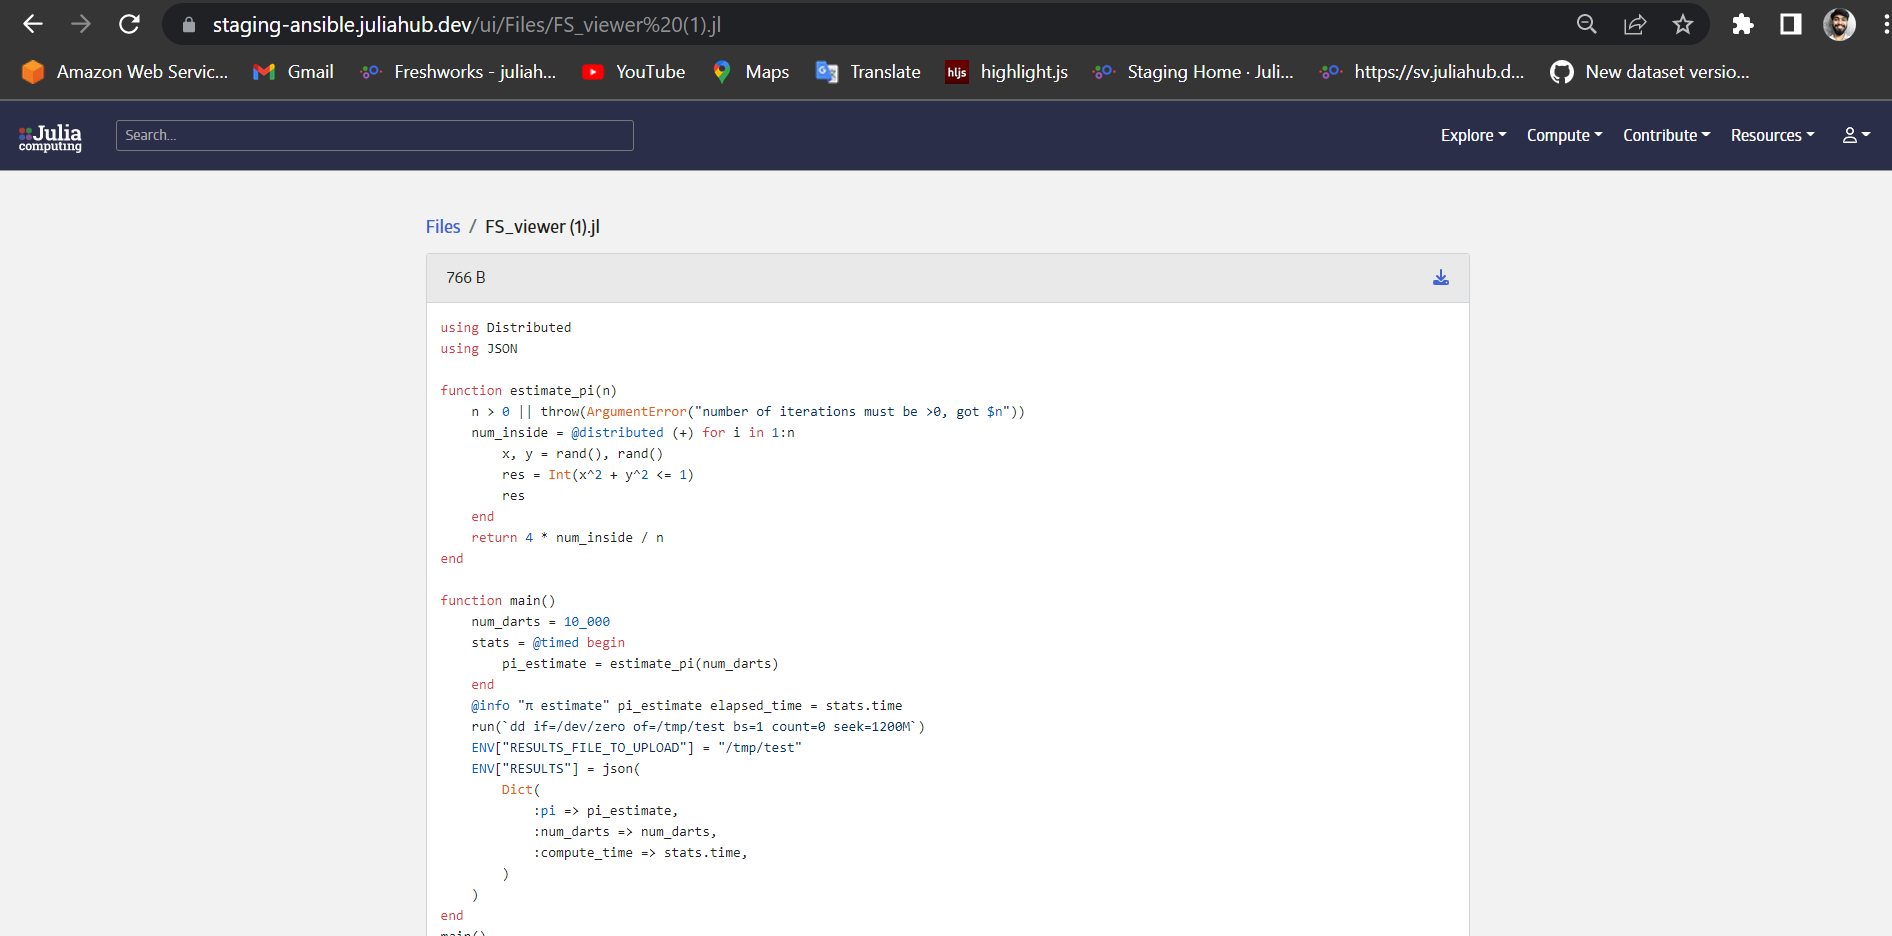Open the Maps bookmark
This screenshot has height=936, width=1892.
pos(750,72)
